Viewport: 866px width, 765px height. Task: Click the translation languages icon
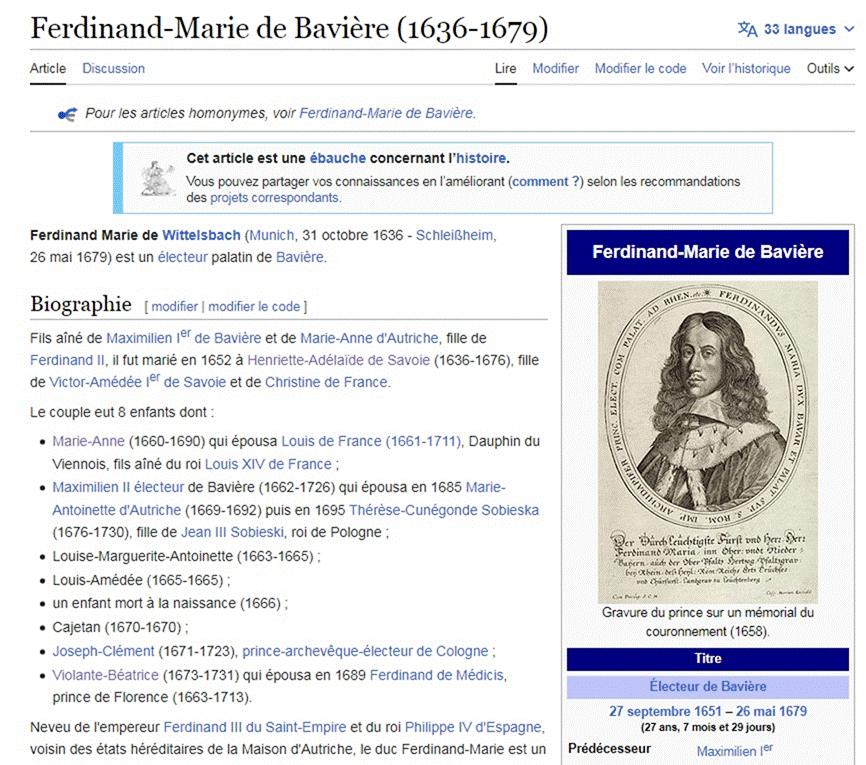coord(747,29)
